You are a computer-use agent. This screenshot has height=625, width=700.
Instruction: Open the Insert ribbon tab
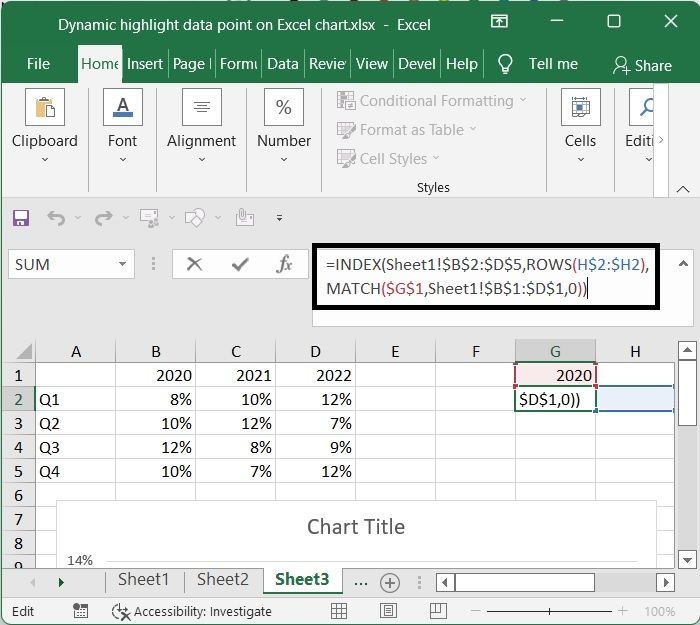145,64
